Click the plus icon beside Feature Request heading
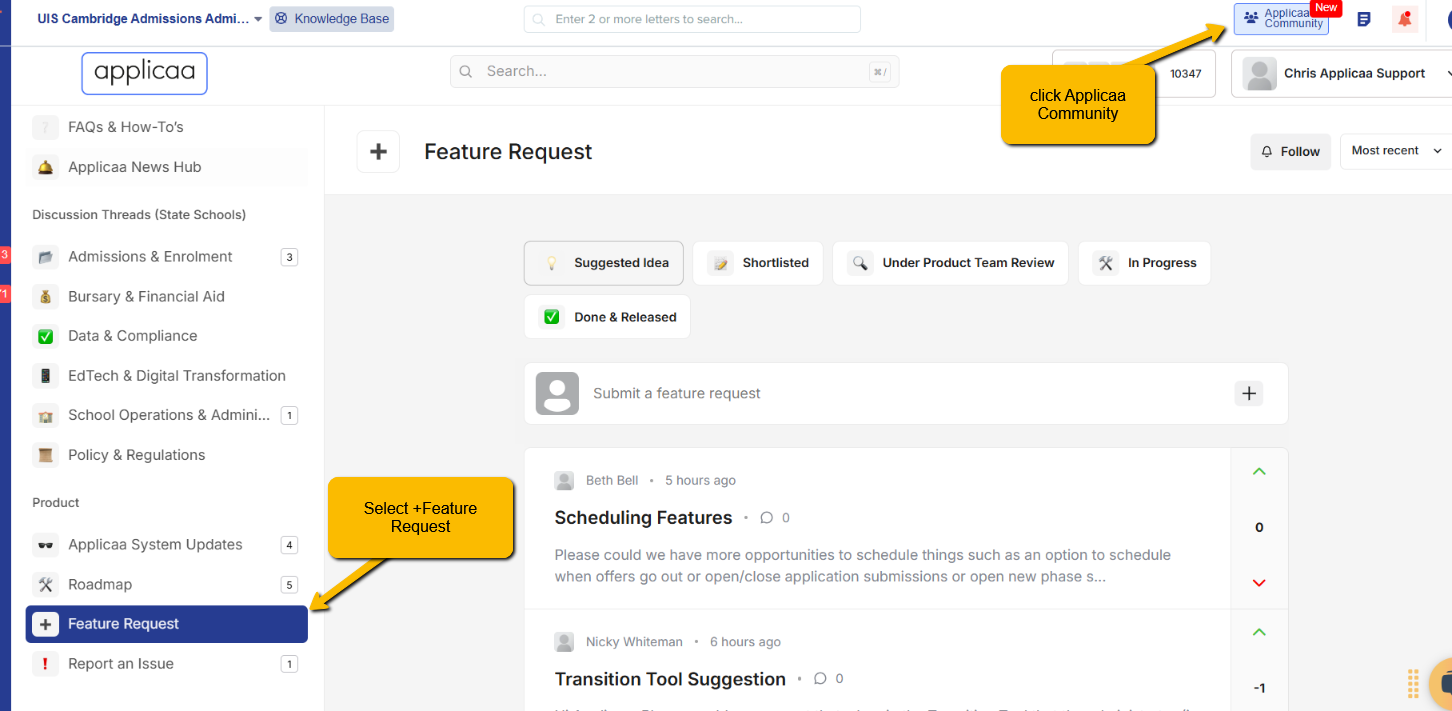The image size is (1452, 711). click(x=378, y=152)
